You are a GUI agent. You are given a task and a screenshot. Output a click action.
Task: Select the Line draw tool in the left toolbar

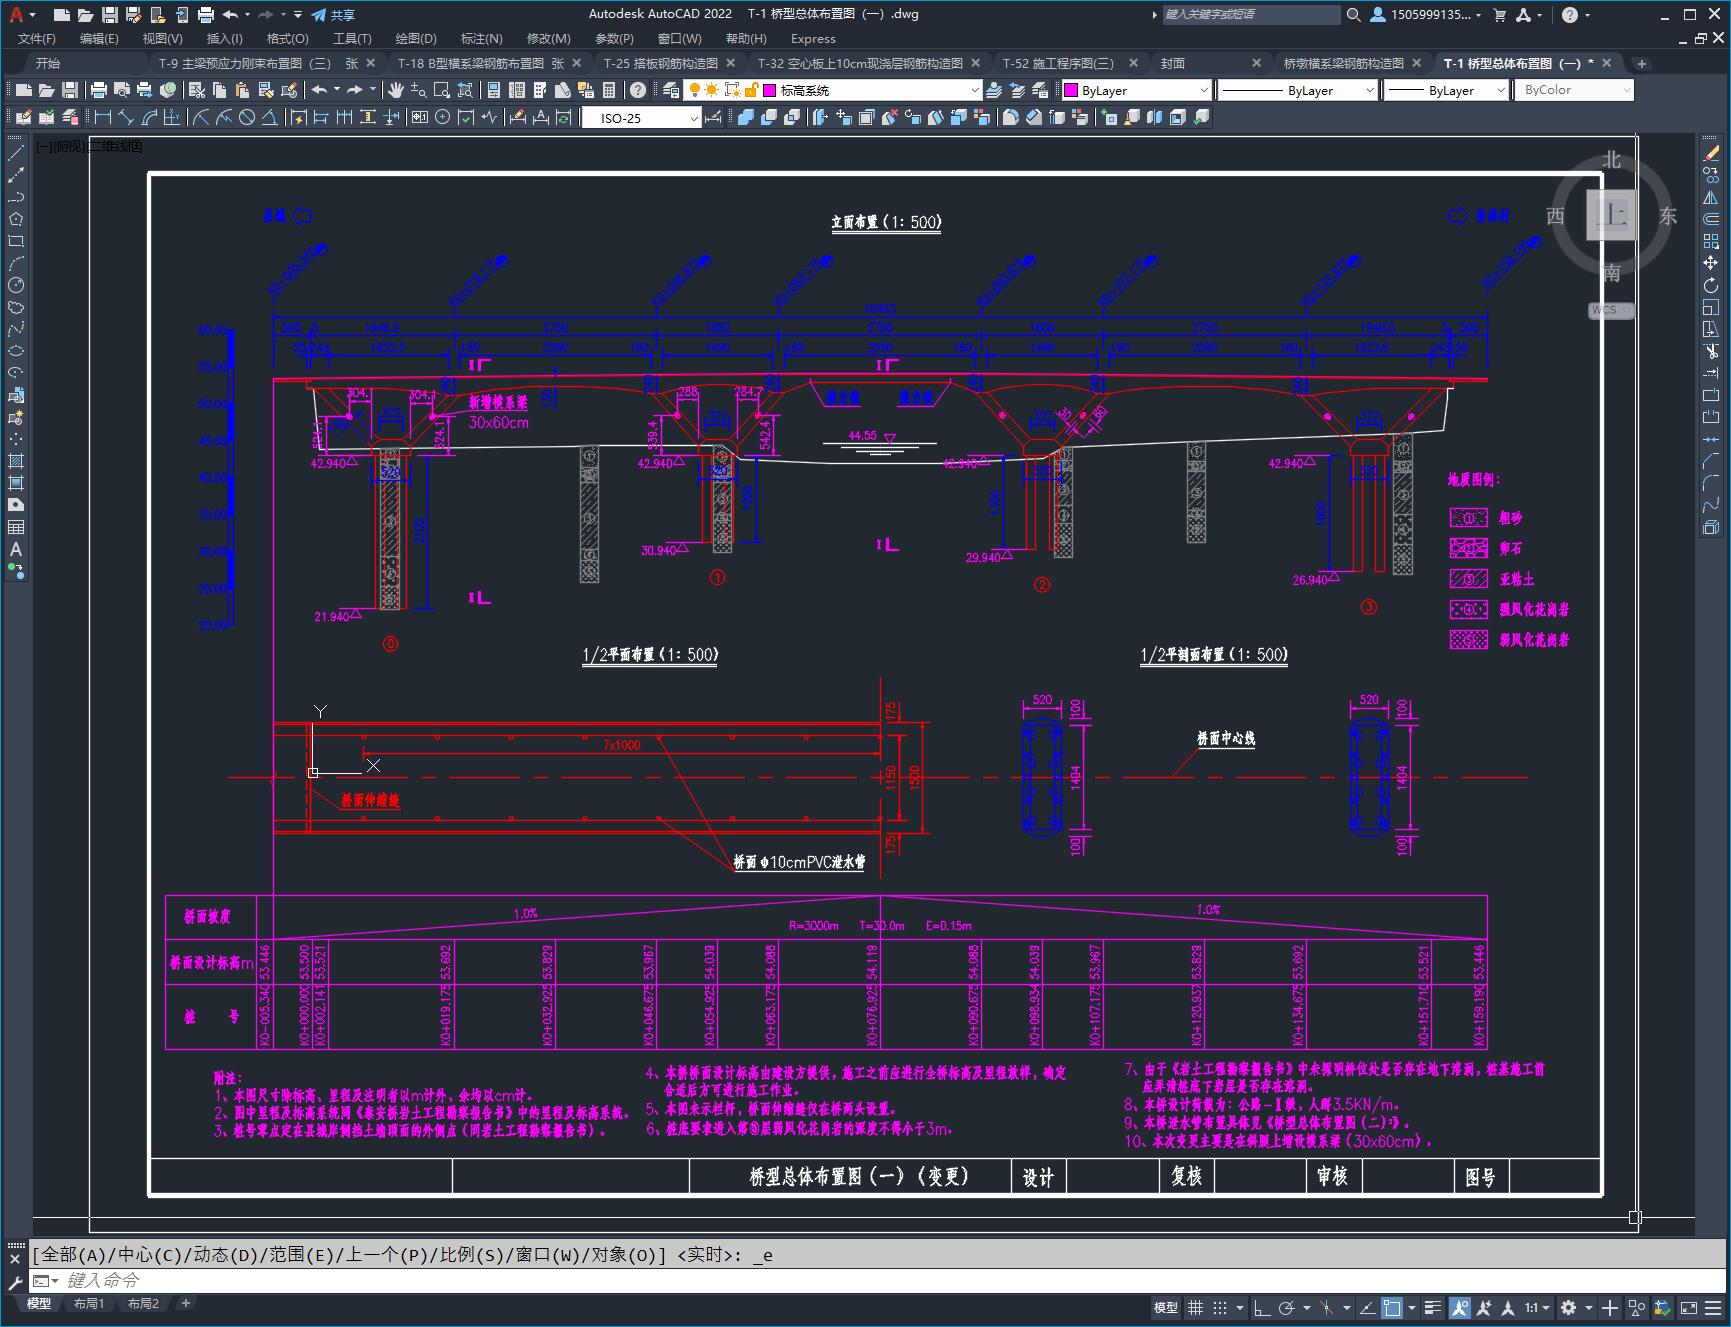coord(16,153)
